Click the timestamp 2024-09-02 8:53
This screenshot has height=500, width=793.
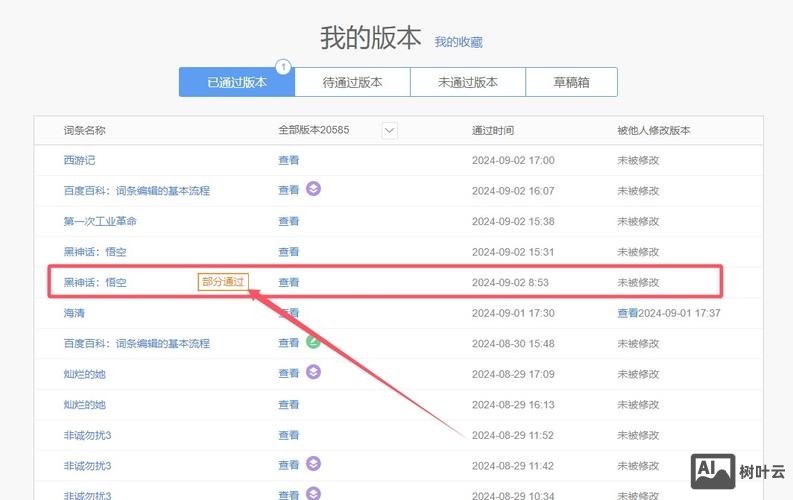[510, 283]
